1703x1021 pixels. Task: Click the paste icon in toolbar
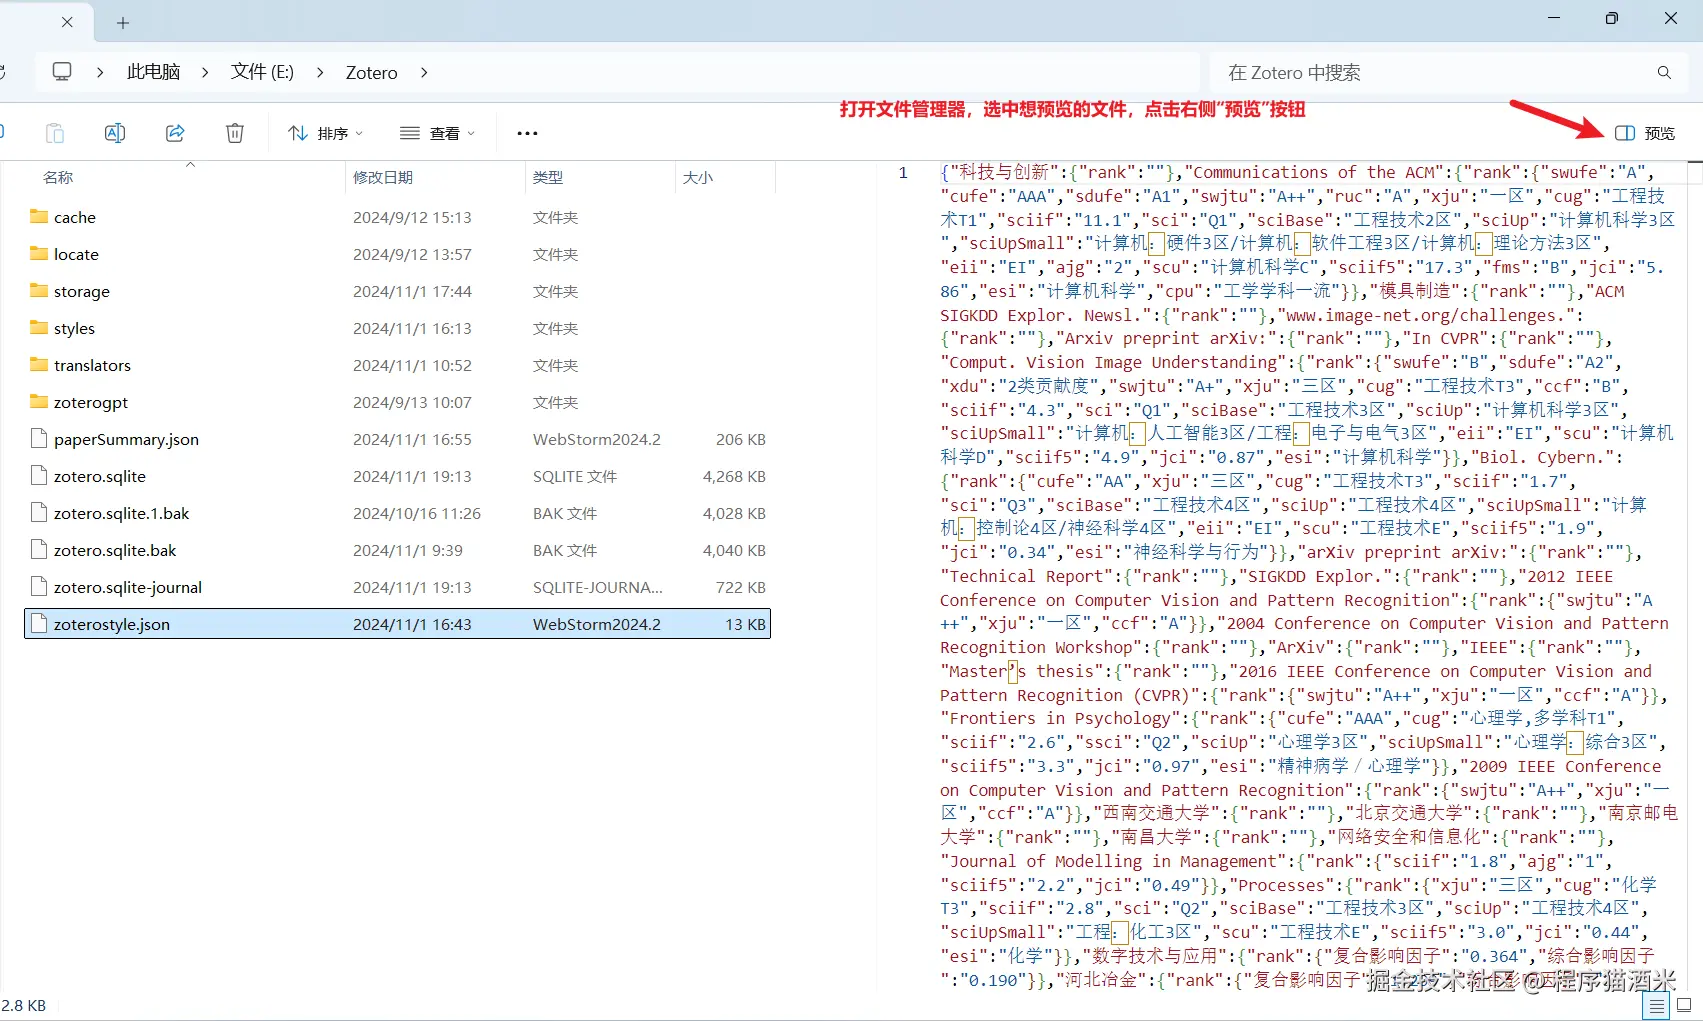coord(55,133)
